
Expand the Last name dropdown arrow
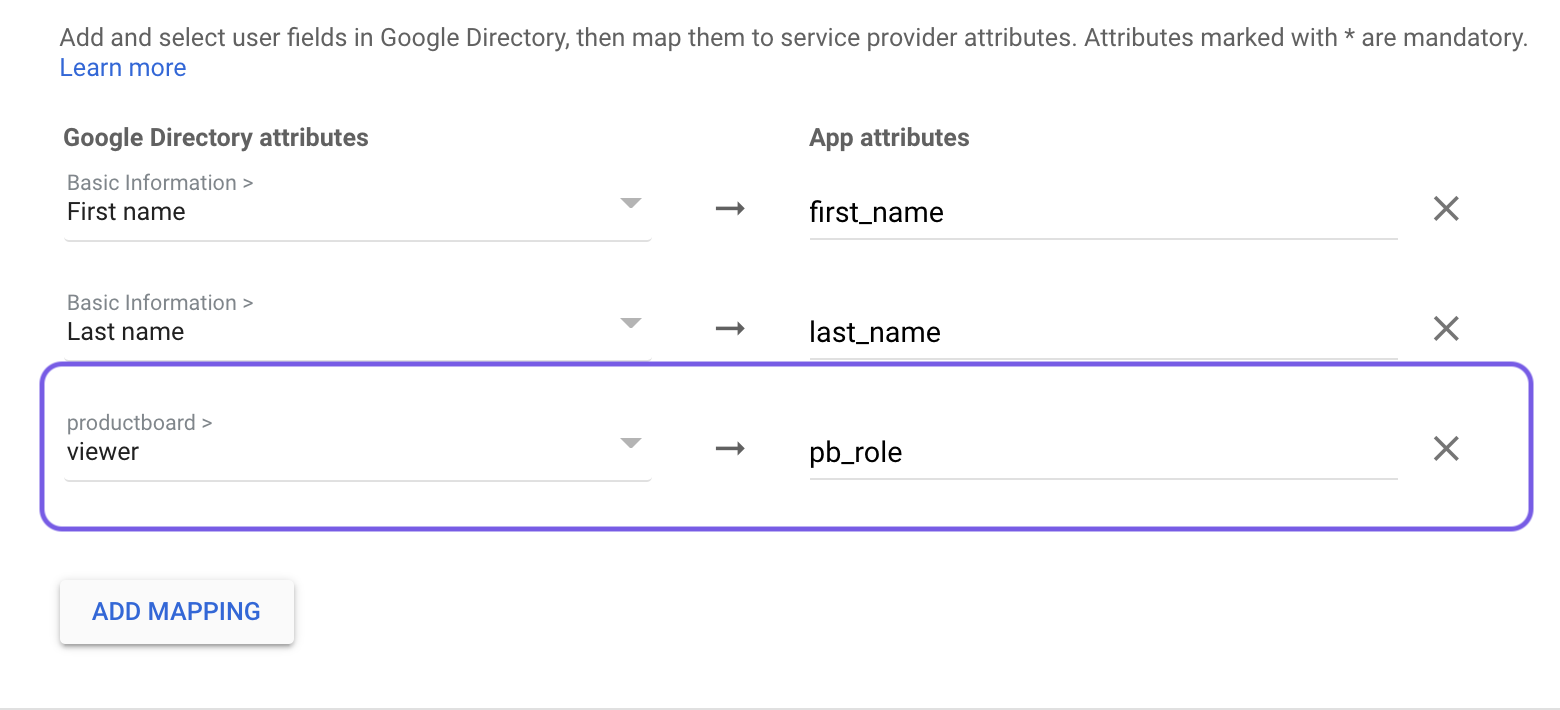630,323
